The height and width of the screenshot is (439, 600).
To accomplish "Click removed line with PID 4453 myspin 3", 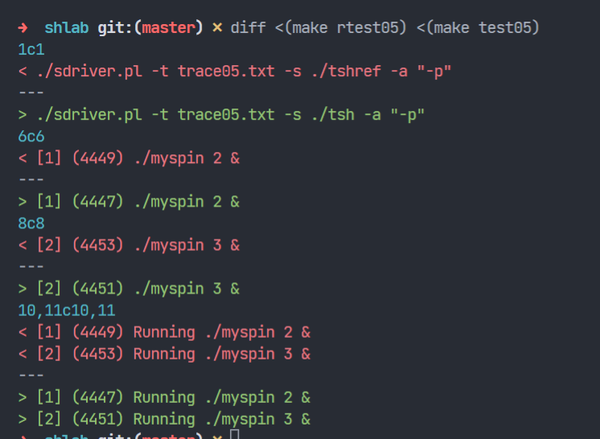I will click(129, 245).
